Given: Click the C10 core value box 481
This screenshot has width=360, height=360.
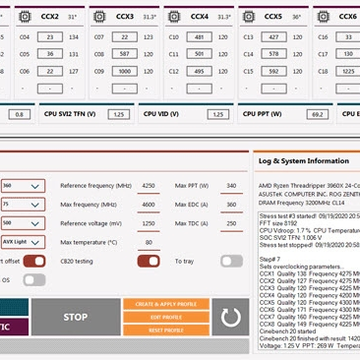Looking at the screenshot, I should point(199,37).
